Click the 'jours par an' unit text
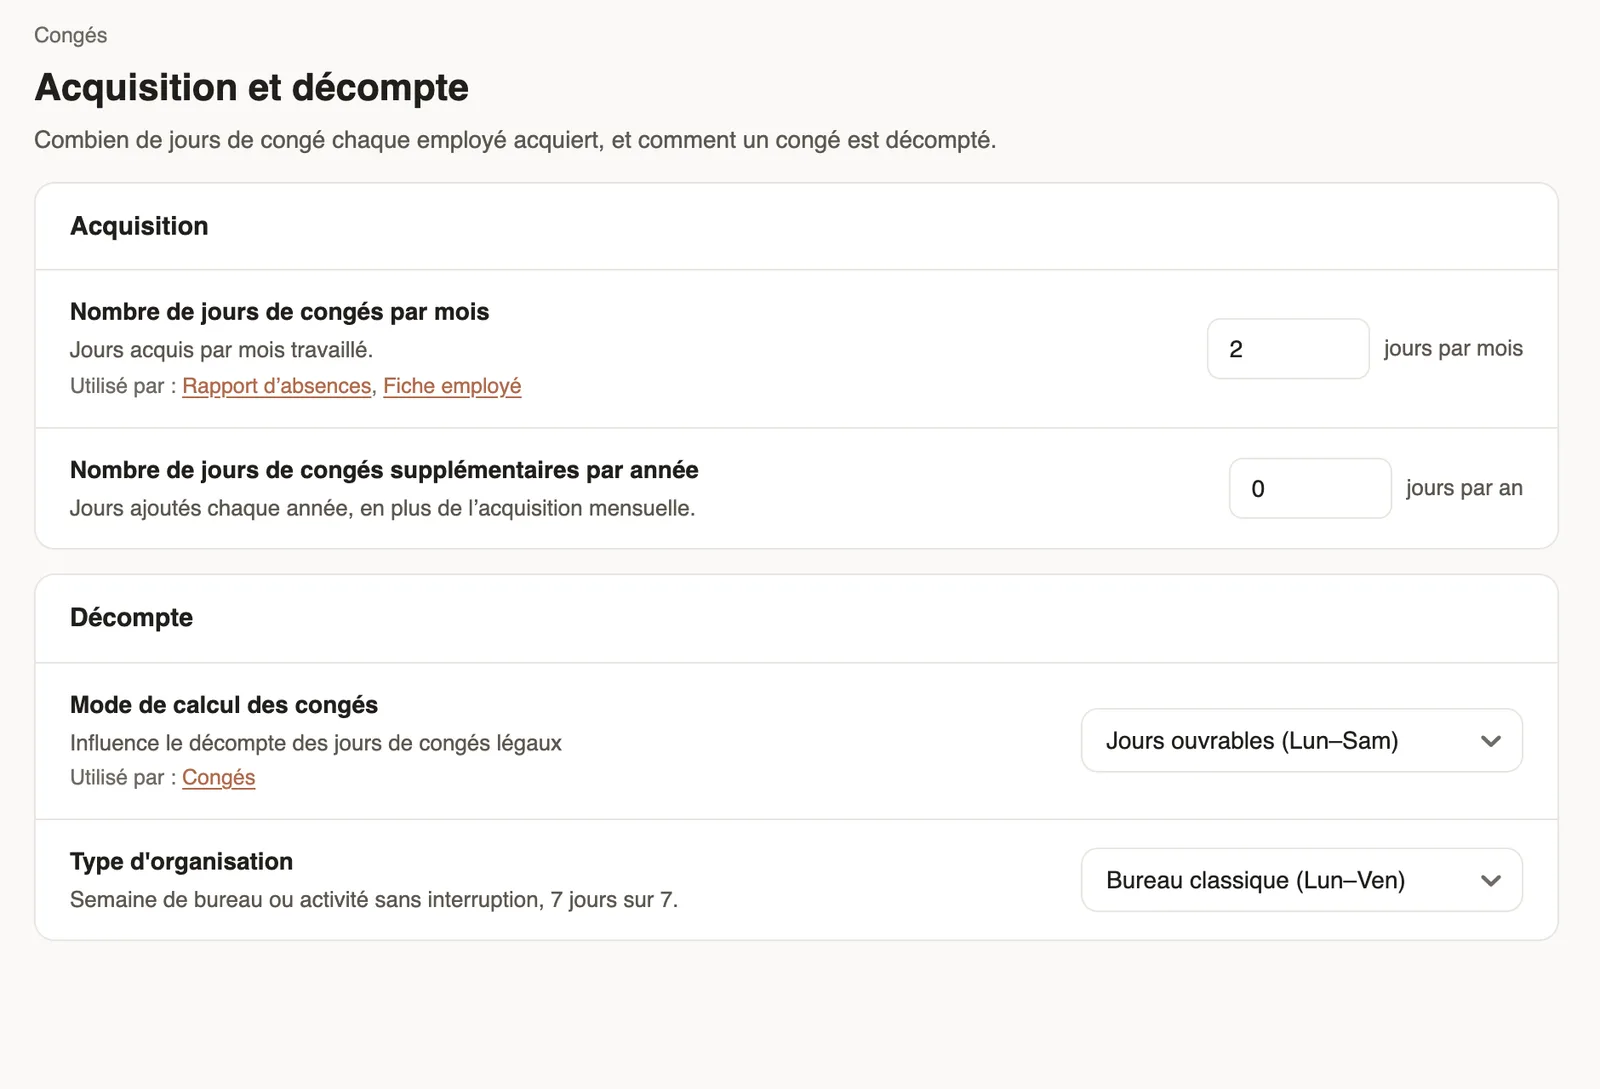This screenshot has width=1600, height=1089. pyautogui.click(x=1464, y=488)
